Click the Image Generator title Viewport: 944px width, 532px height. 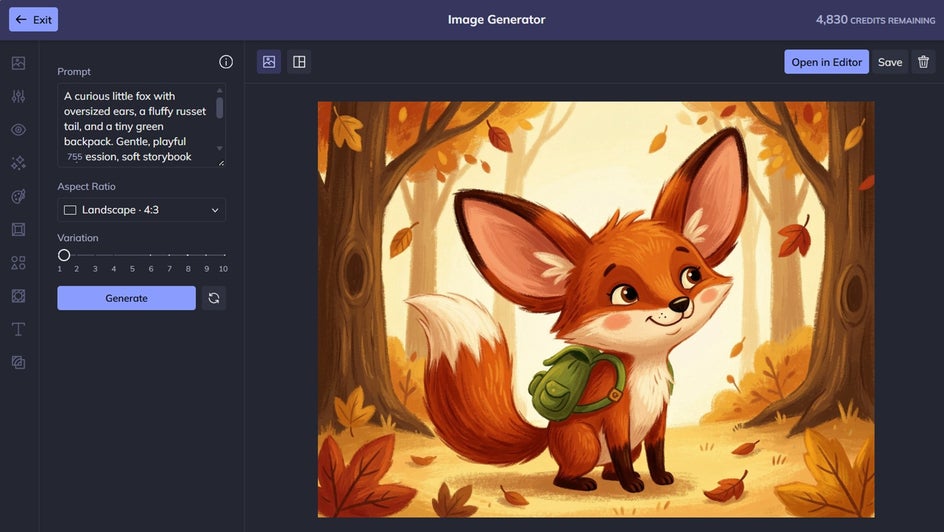(x=497, y=19)
